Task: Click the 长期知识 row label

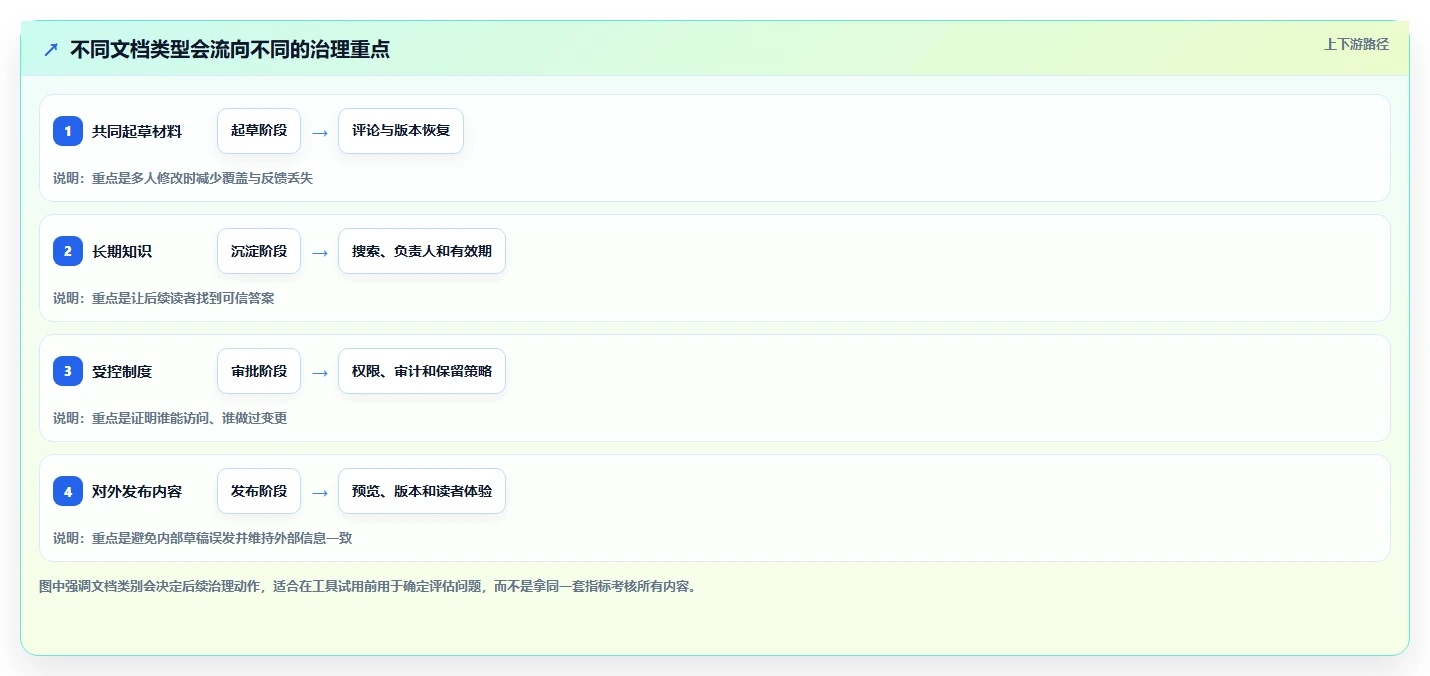Action: [122, 251]
